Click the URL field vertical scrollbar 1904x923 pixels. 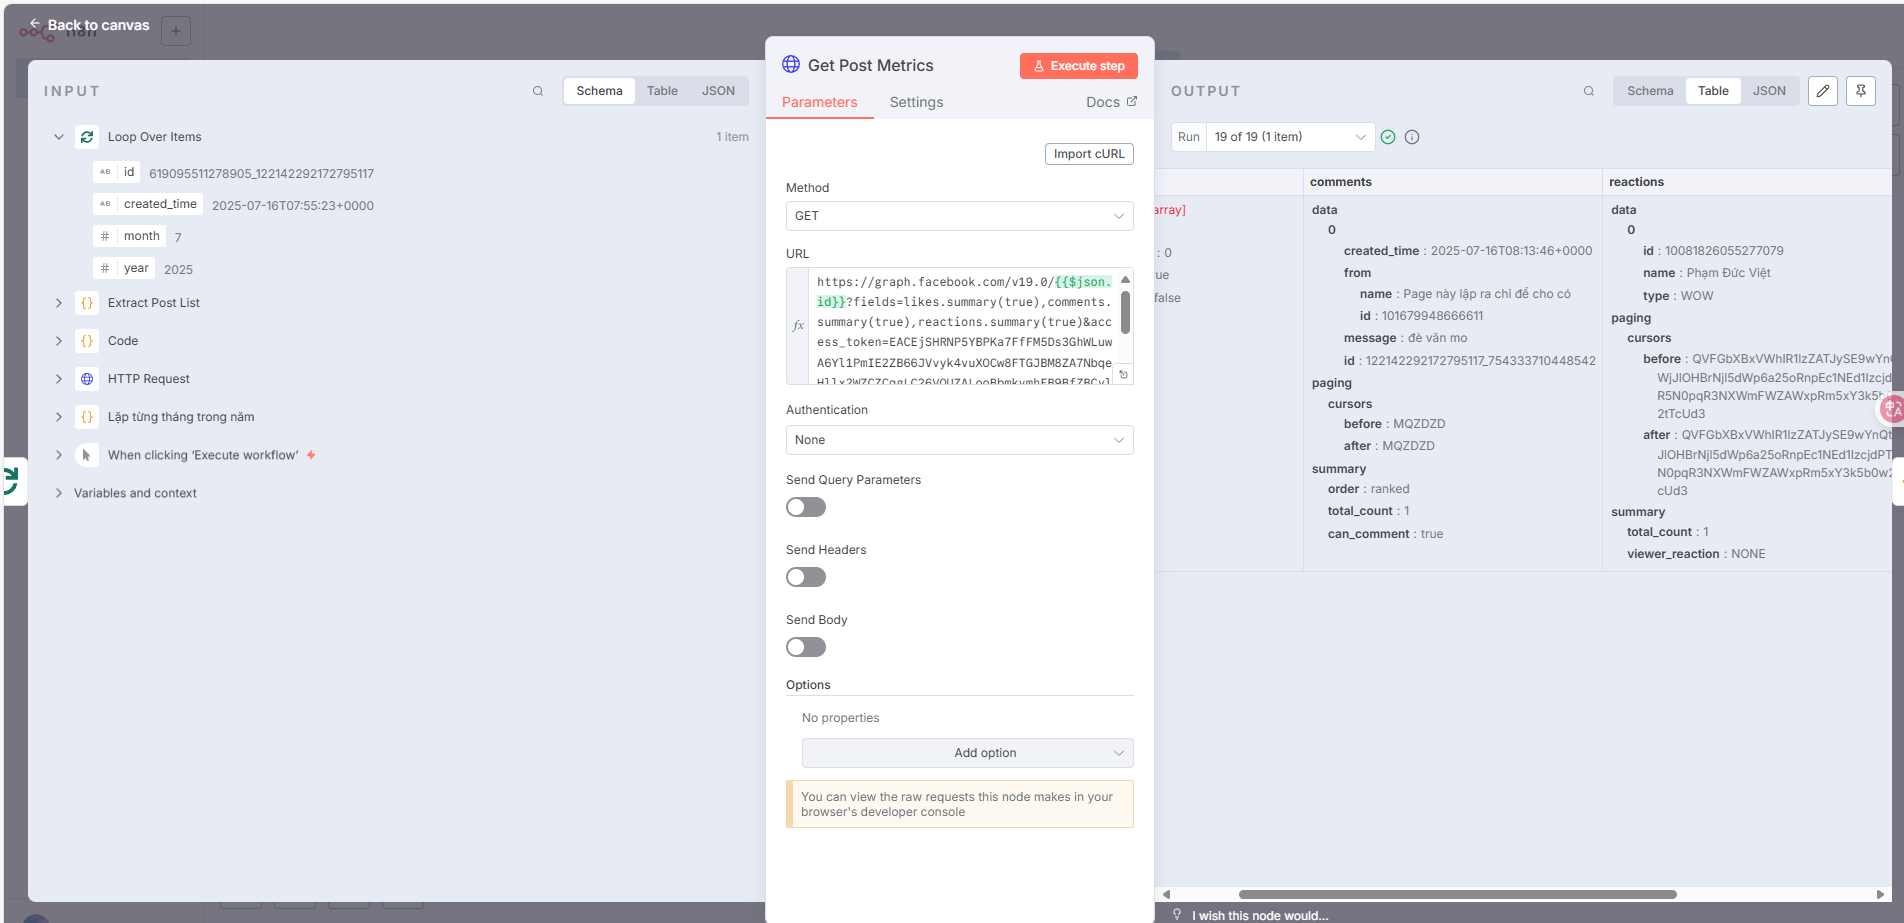(x=1125, y=312)
